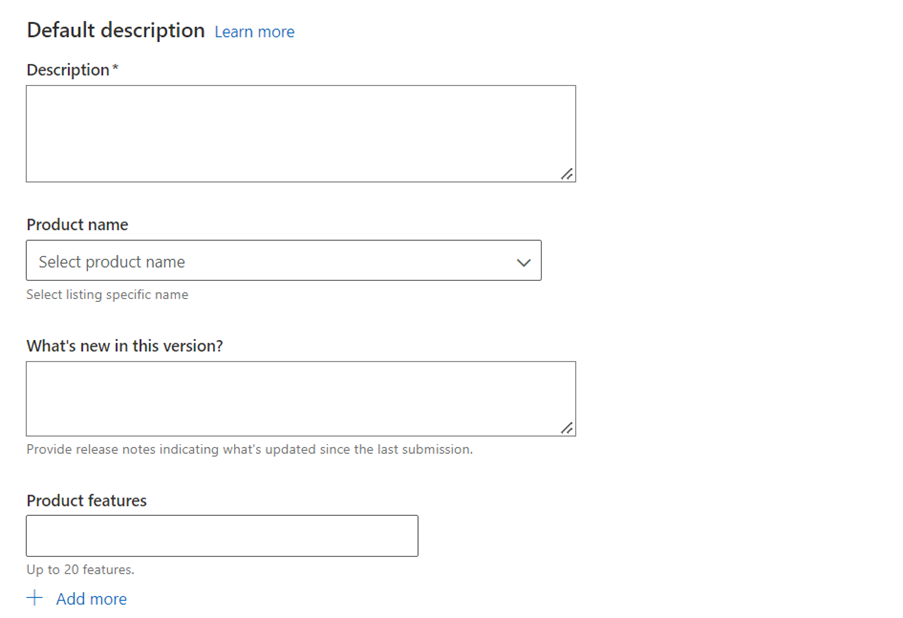
Task: Open the Product name combo box
Action: [283, 260]
